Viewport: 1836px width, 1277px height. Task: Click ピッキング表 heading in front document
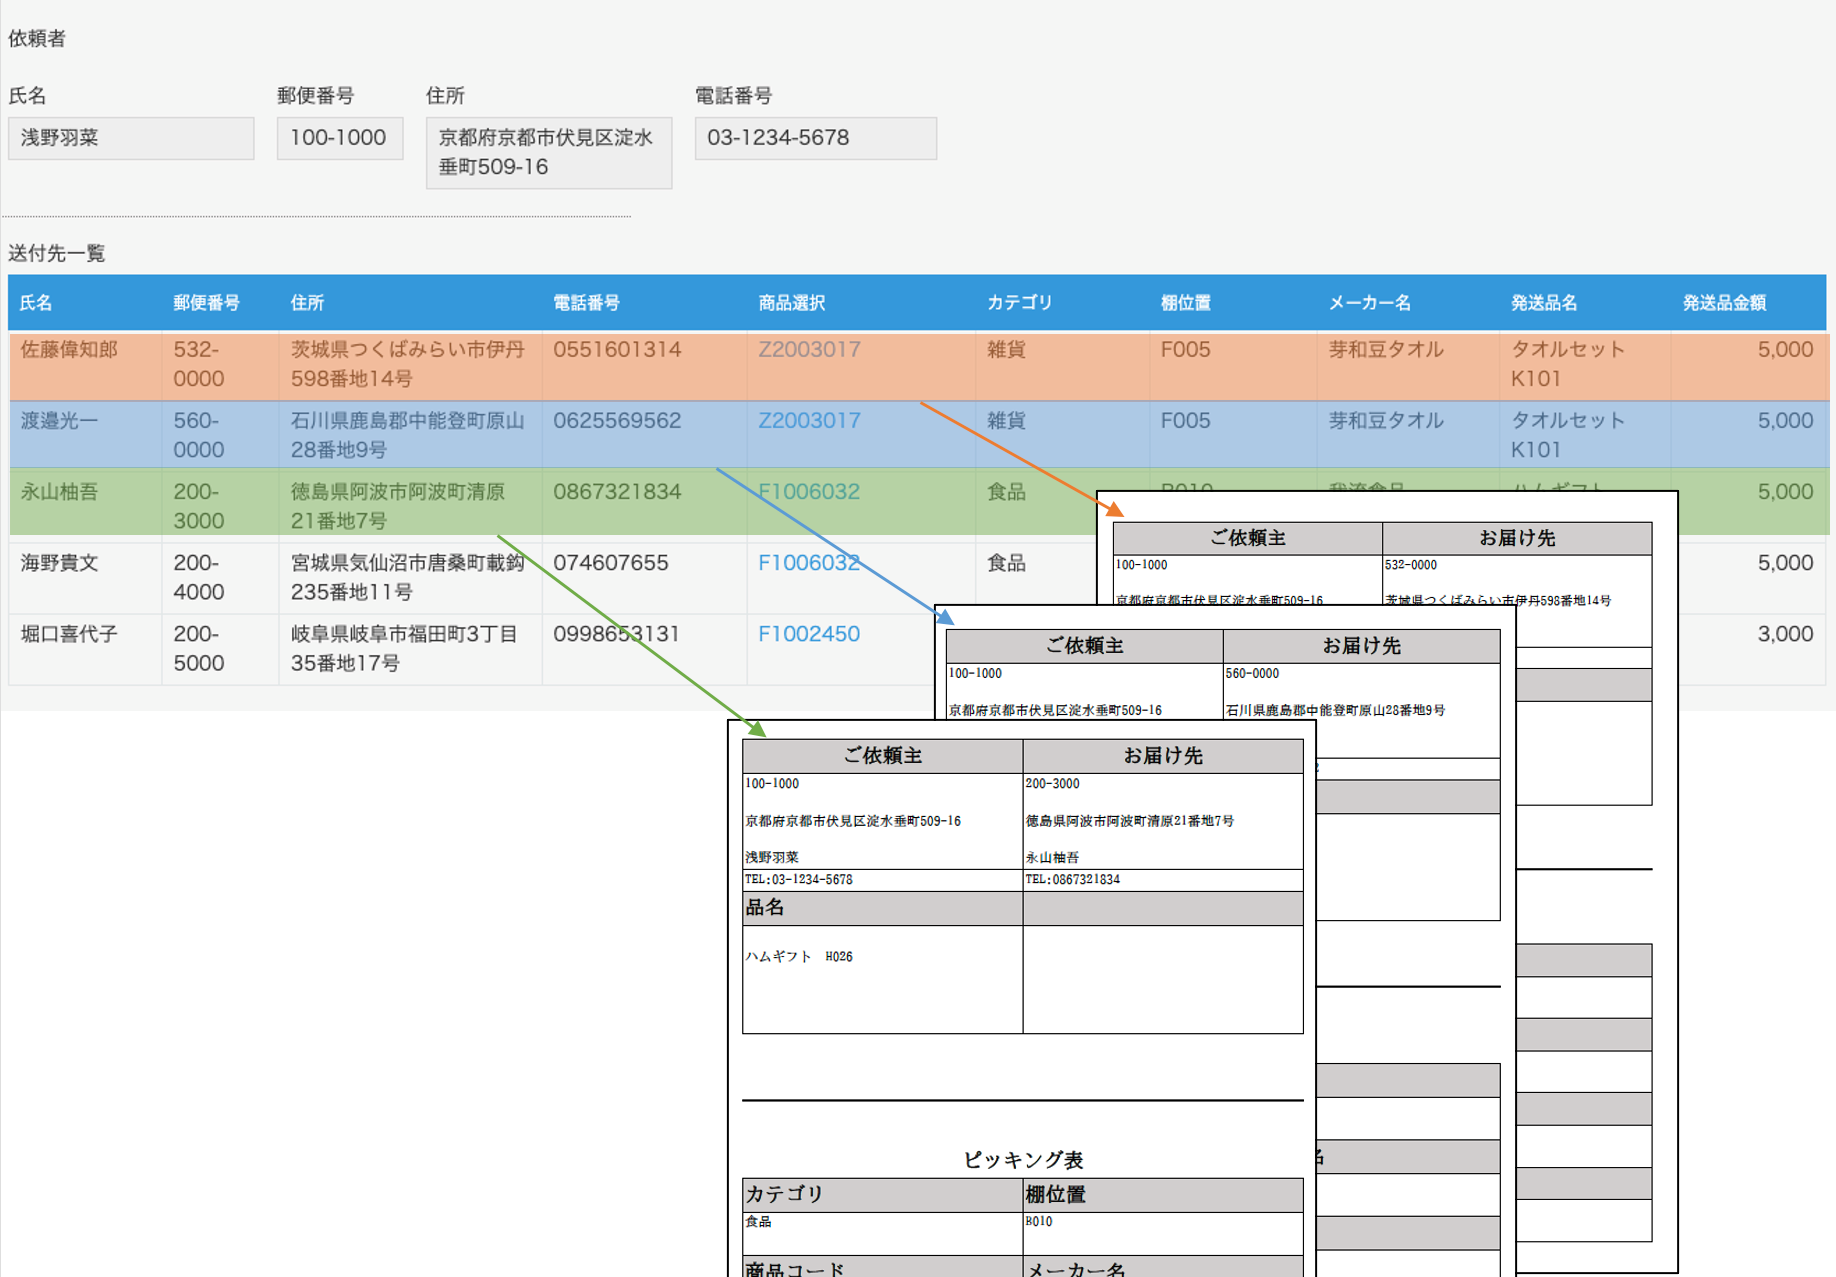tap(1023, 1160)
